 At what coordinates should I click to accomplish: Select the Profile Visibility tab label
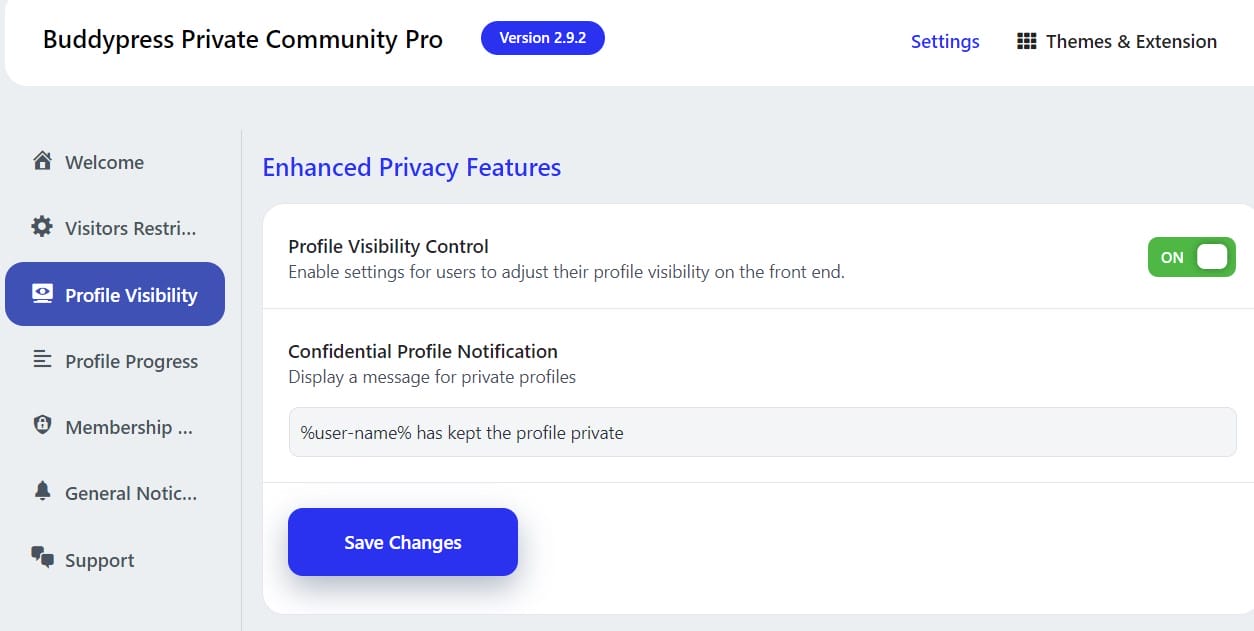[x=131, y=295]
